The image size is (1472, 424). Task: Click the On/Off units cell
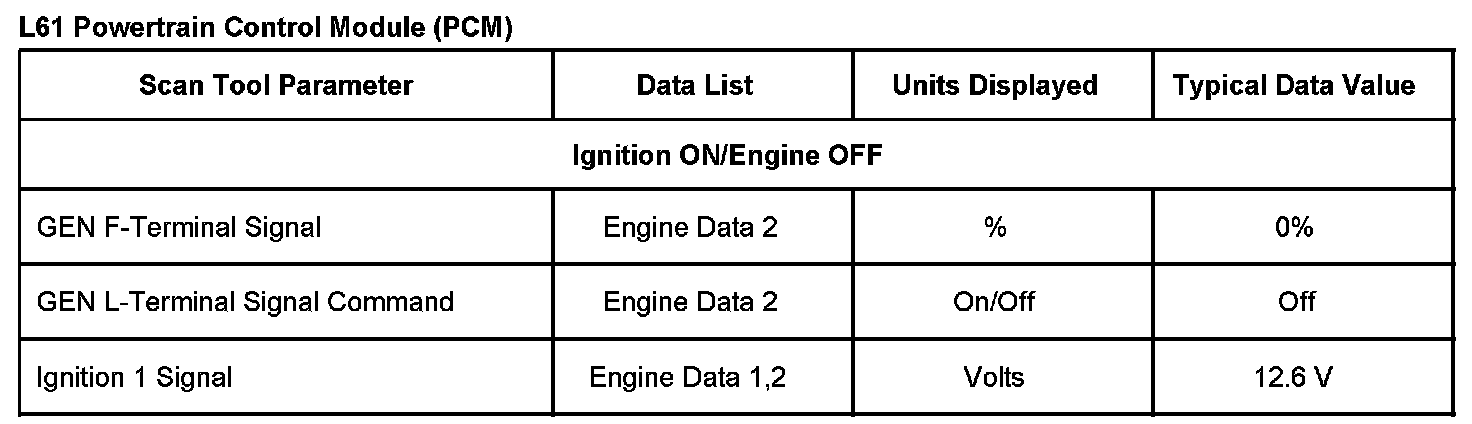tap(994, 301)
